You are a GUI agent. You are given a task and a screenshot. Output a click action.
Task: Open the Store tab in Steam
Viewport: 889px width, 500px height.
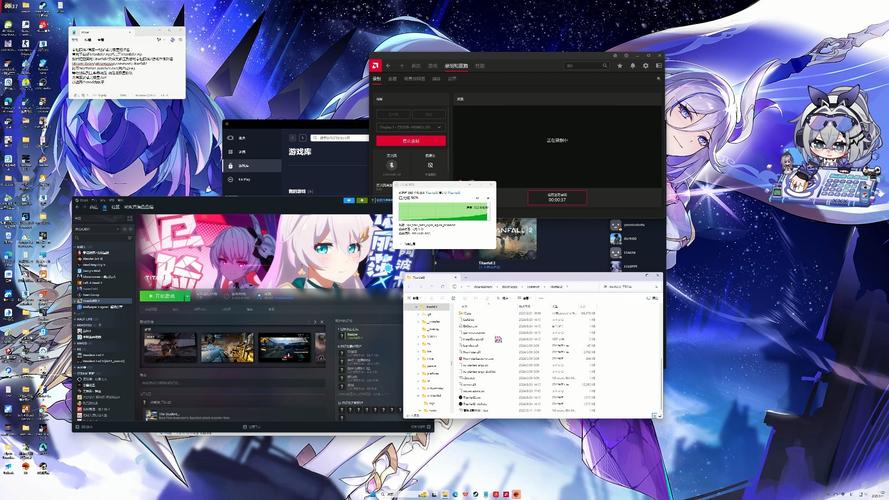[94, 207]
